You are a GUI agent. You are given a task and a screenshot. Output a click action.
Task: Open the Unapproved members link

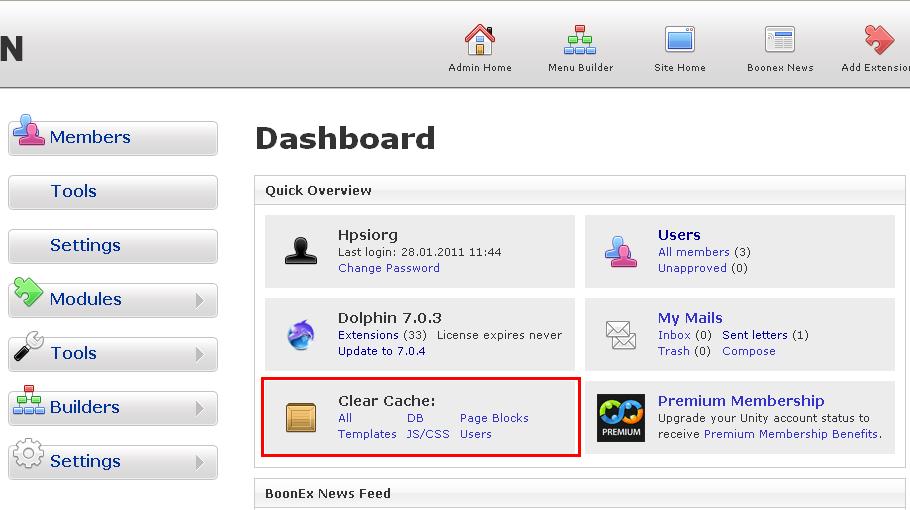pyautogui.click(x=692, y=268)
